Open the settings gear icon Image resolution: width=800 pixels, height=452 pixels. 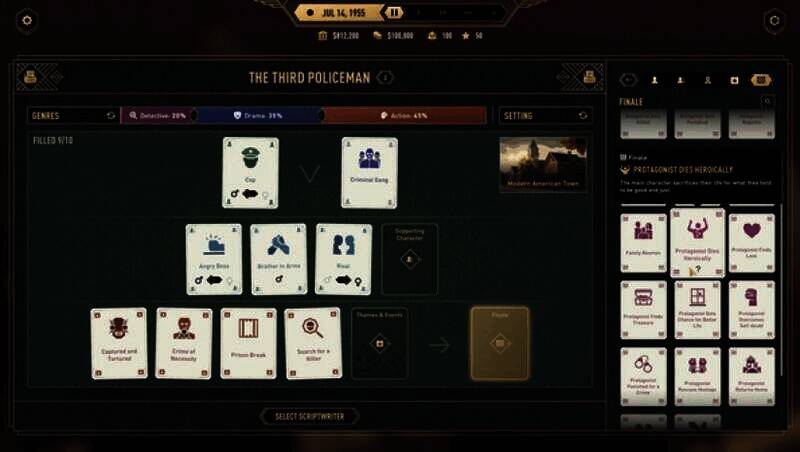[27, 20]
